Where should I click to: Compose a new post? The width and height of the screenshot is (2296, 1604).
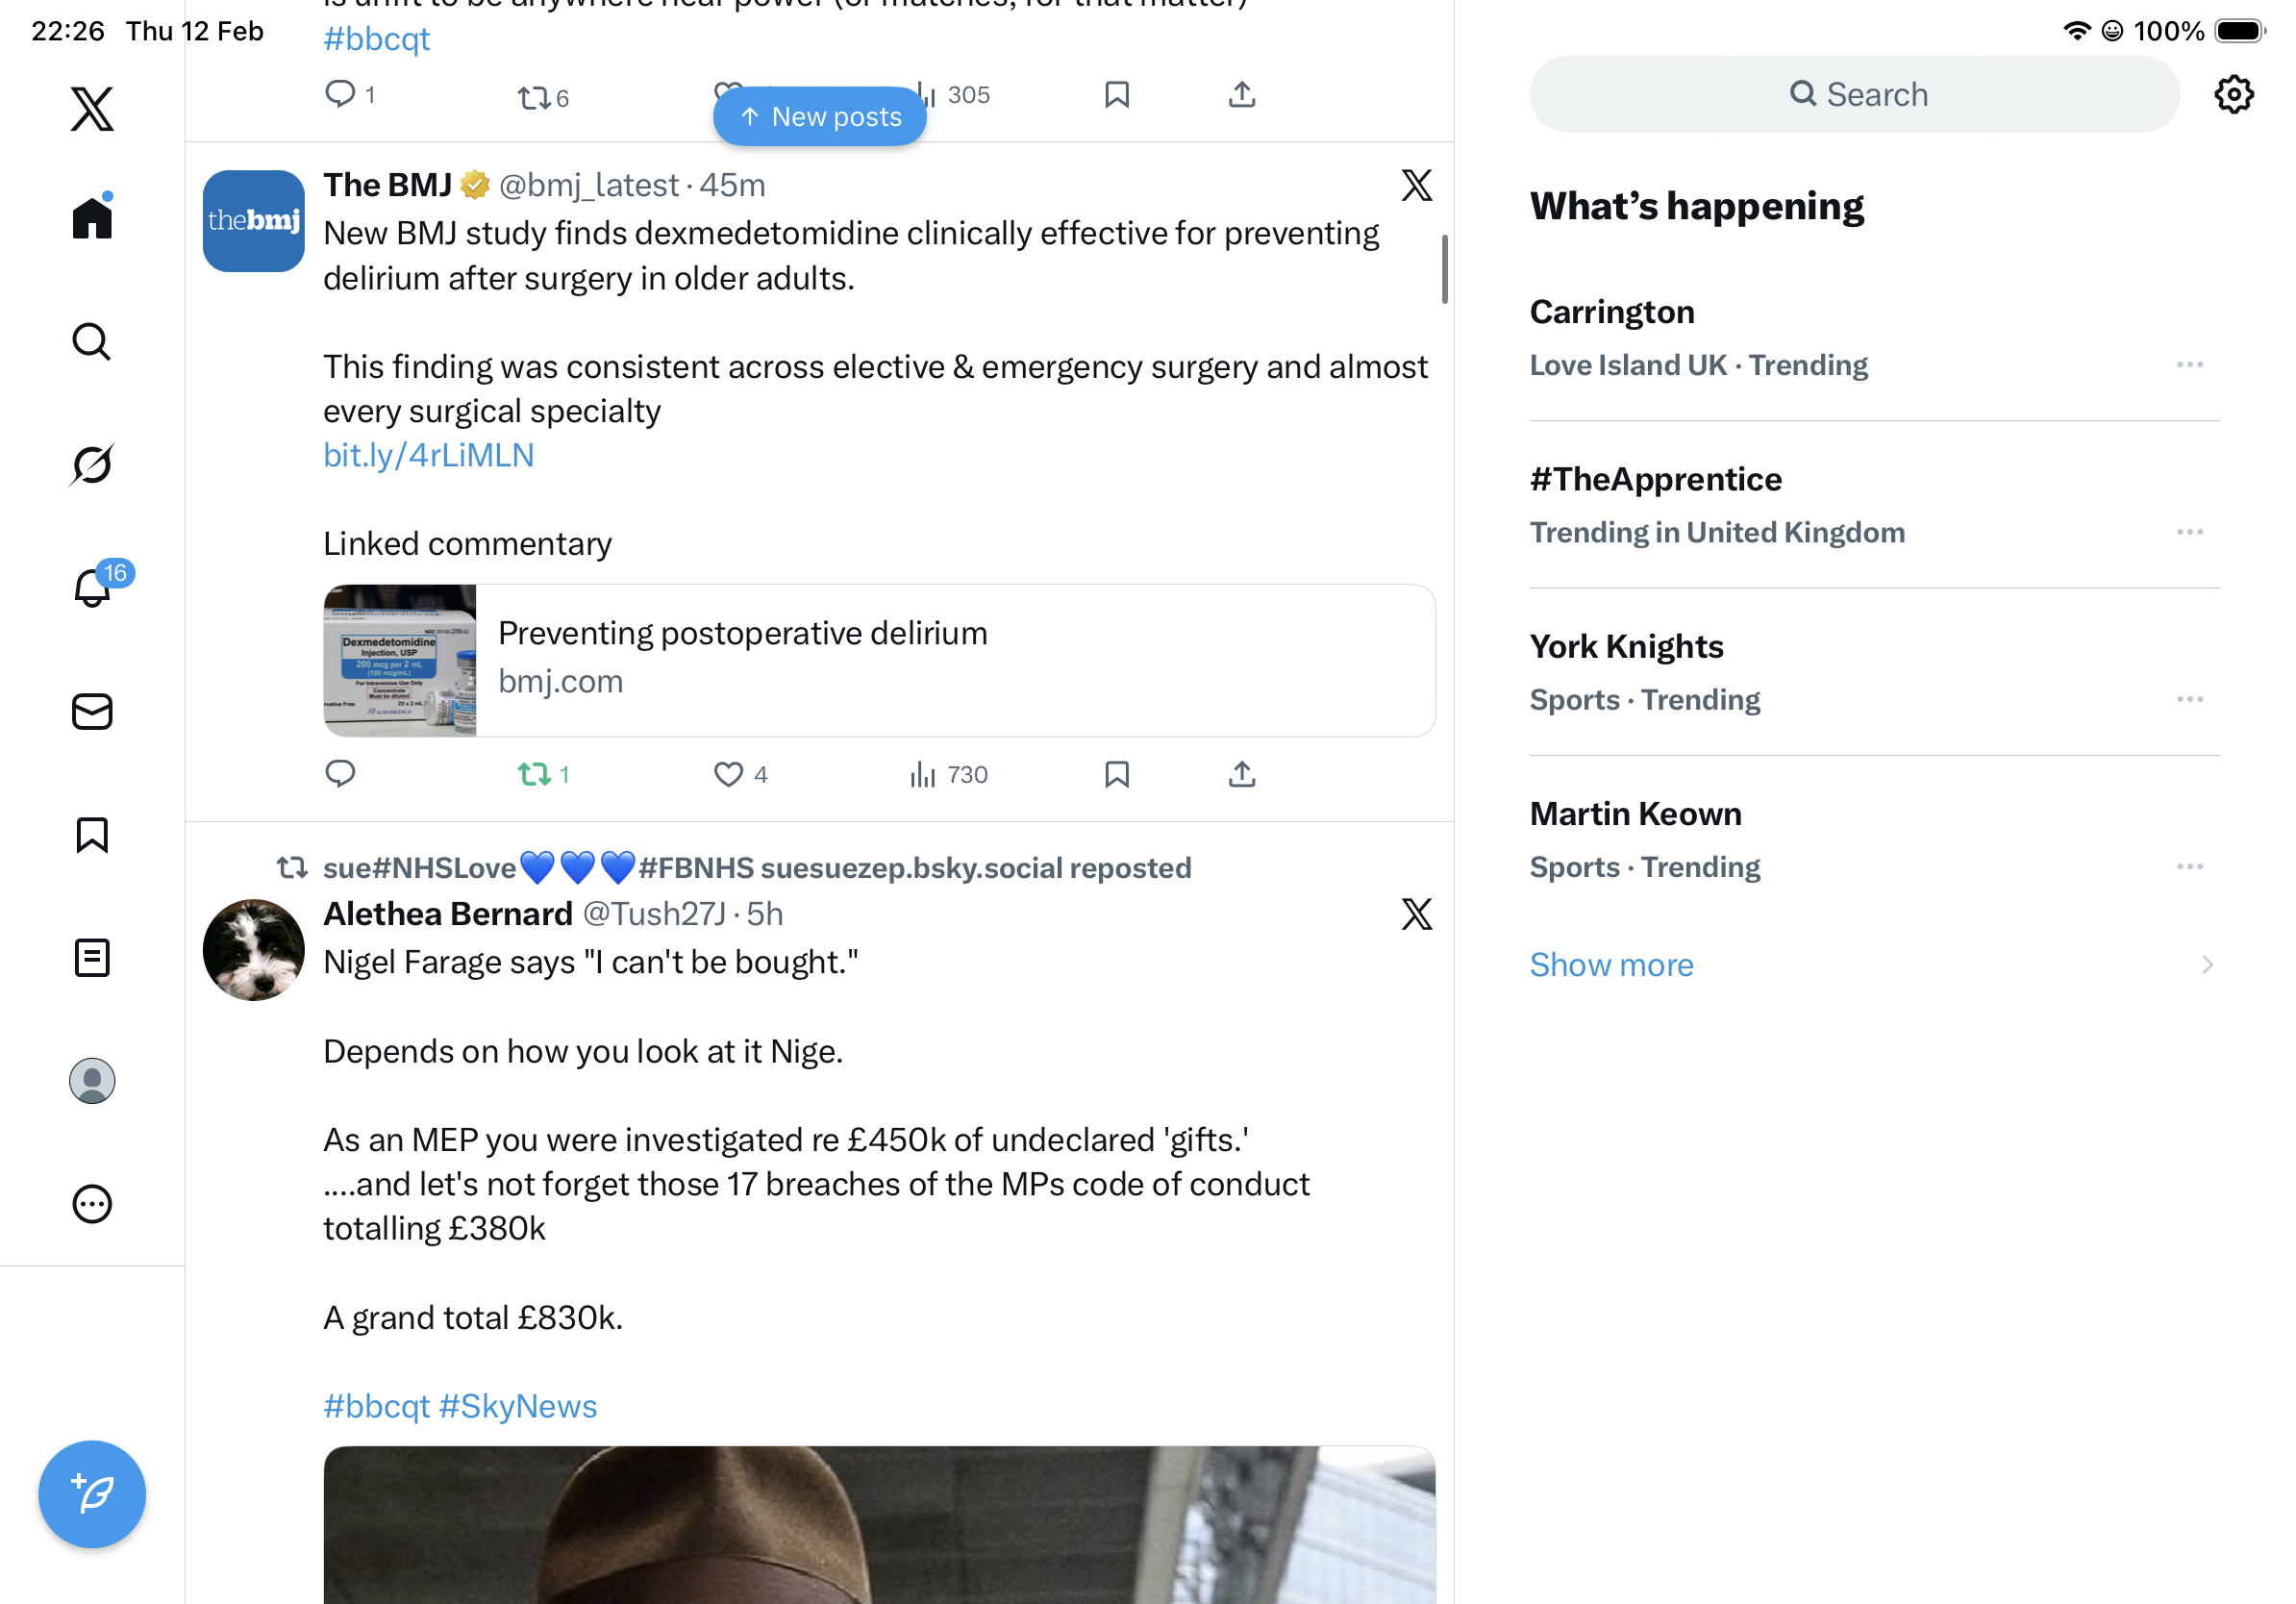[x=92, y=1494]
